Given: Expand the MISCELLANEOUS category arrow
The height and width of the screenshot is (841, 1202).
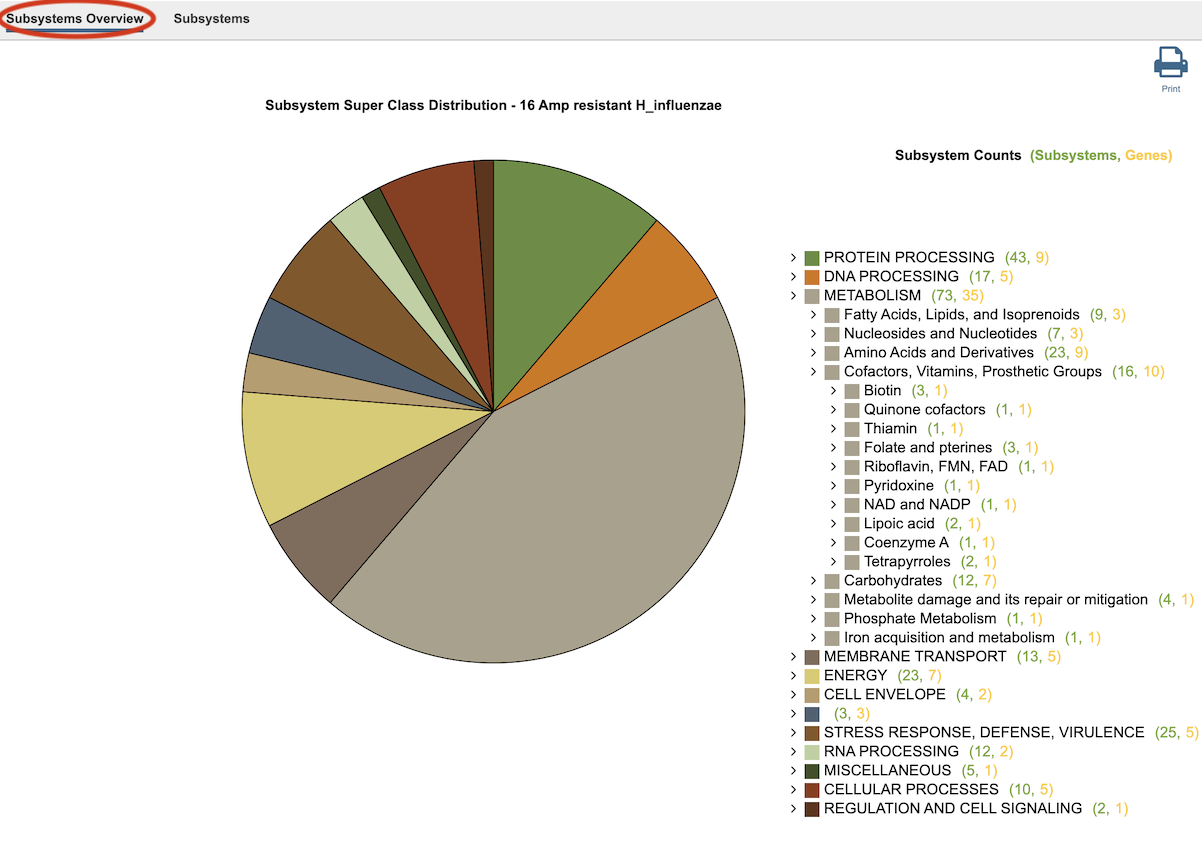Looking at the screenshot, I should coord(793,770).
